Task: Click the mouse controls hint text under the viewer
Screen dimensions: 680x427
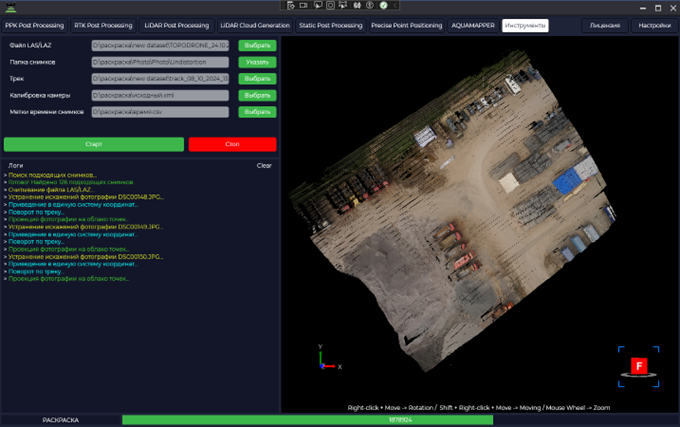Action: click(x=479, y=407)
